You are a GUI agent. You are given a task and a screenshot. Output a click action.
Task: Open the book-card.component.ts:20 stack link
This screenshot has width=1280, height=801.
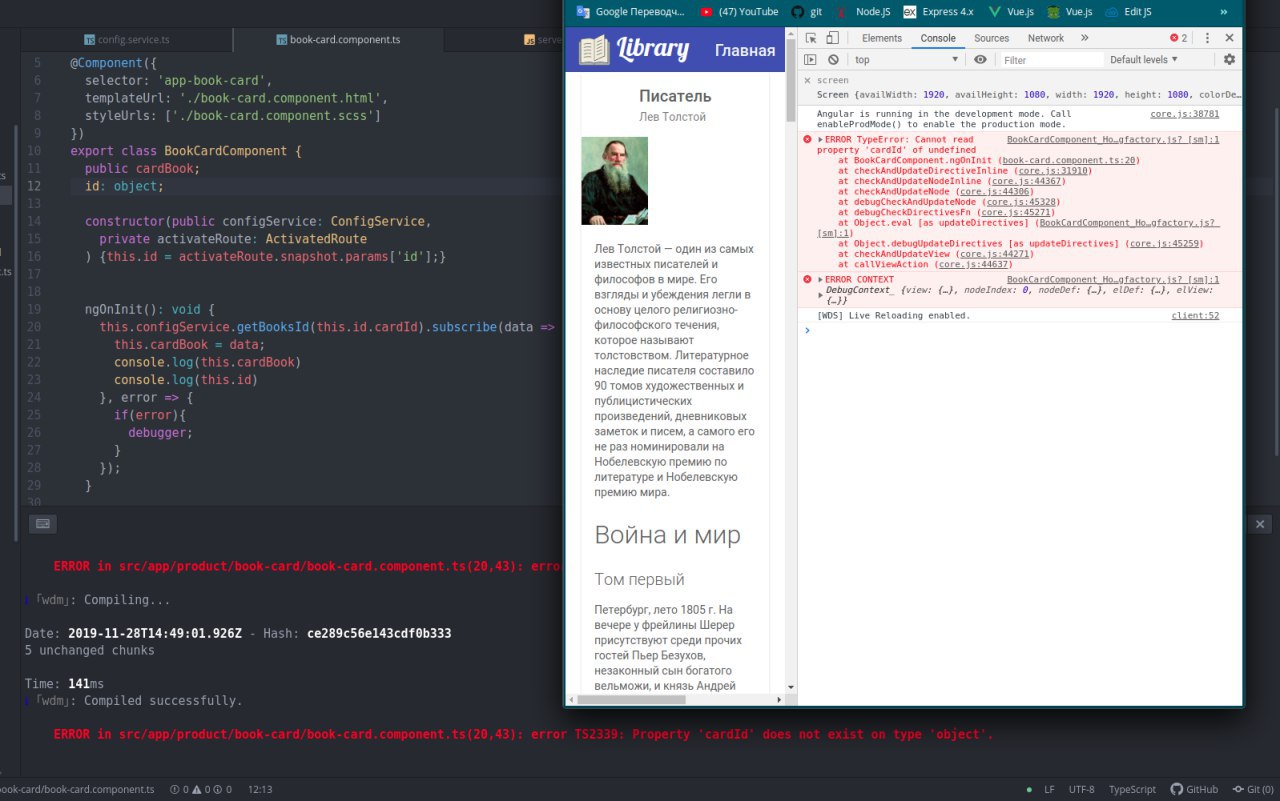coord(1068,160)
